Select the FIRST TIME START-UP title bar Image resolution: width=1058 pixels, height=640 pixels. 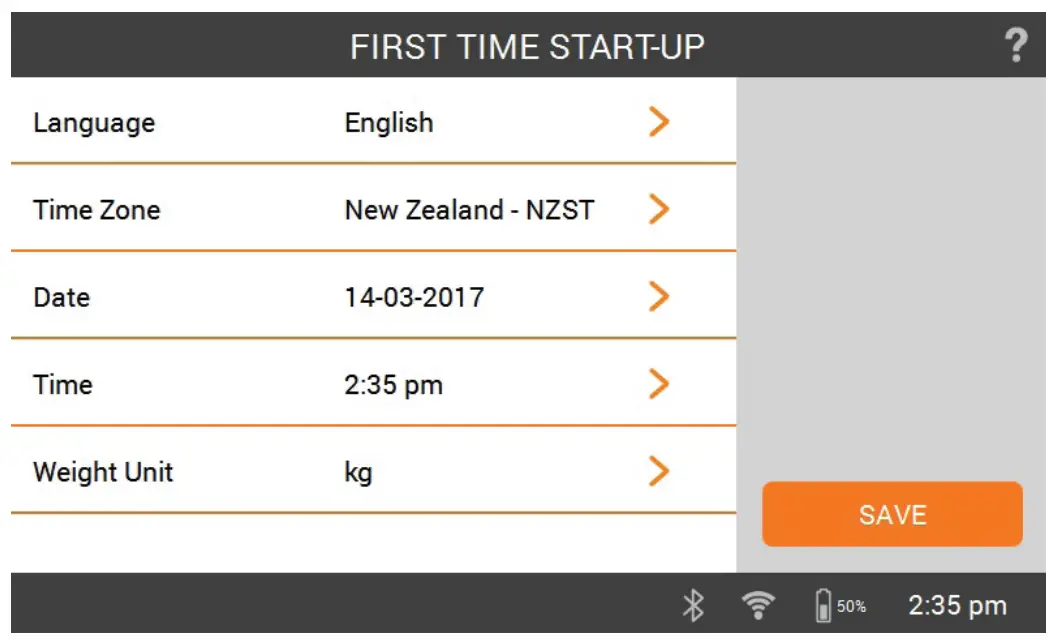pos(528,45)
